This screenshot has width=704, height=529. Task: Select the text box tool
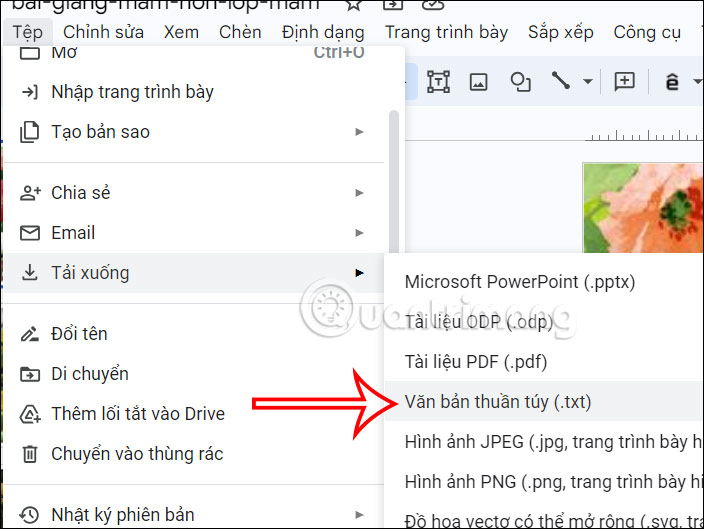[x=438, y=82]
